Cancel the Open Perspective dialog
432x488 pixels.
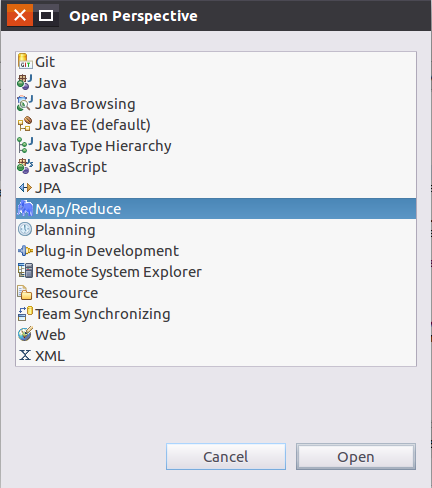click(x=226, y=457)
